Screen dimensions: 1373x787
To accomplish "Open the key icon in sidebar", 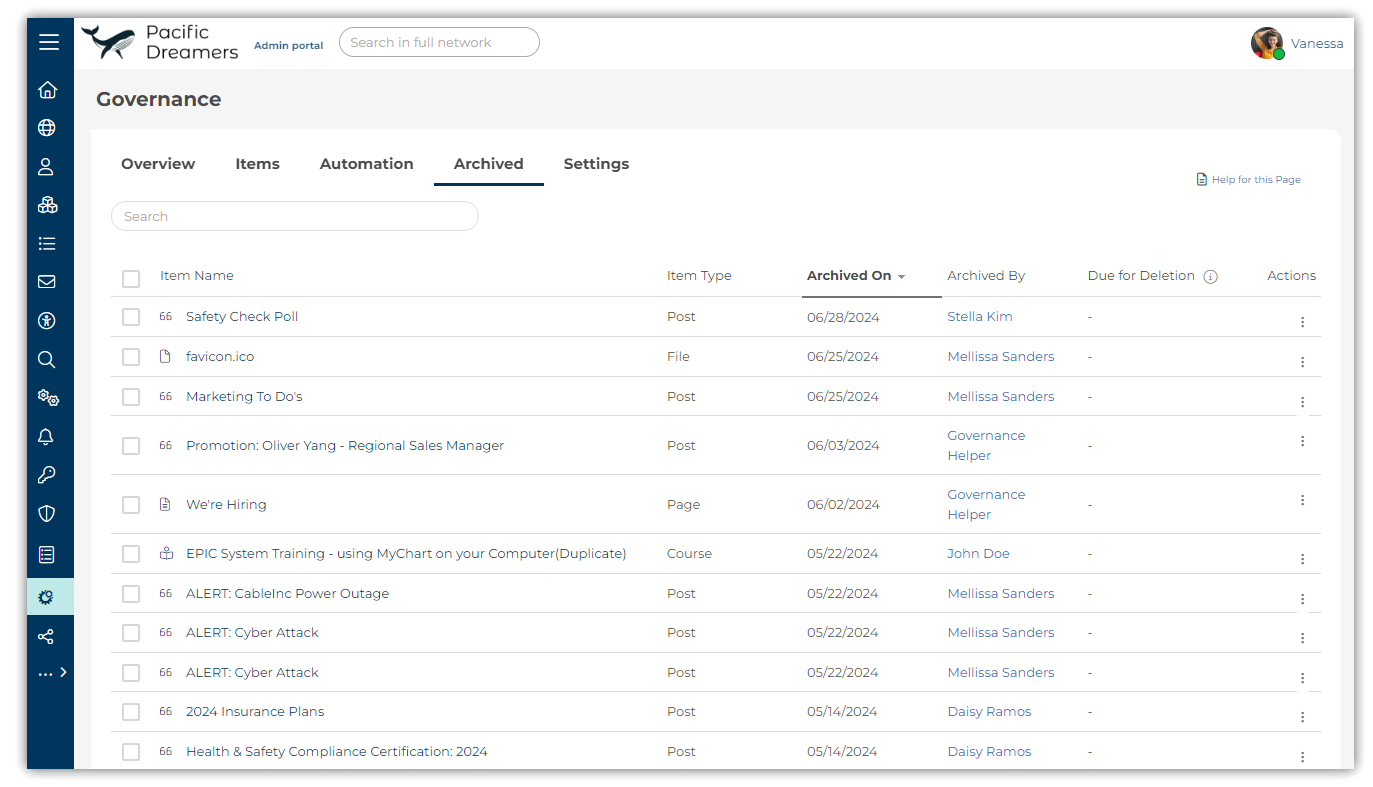I will coord(47,475).
